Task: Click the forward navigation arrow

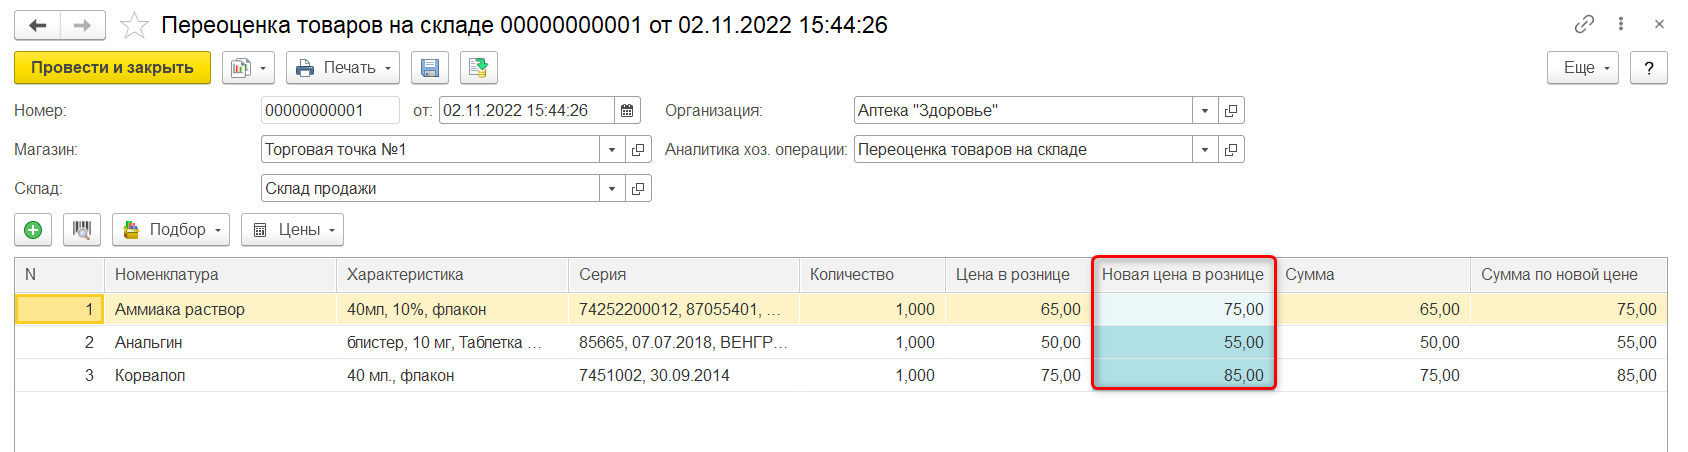Action: [83, 25]
